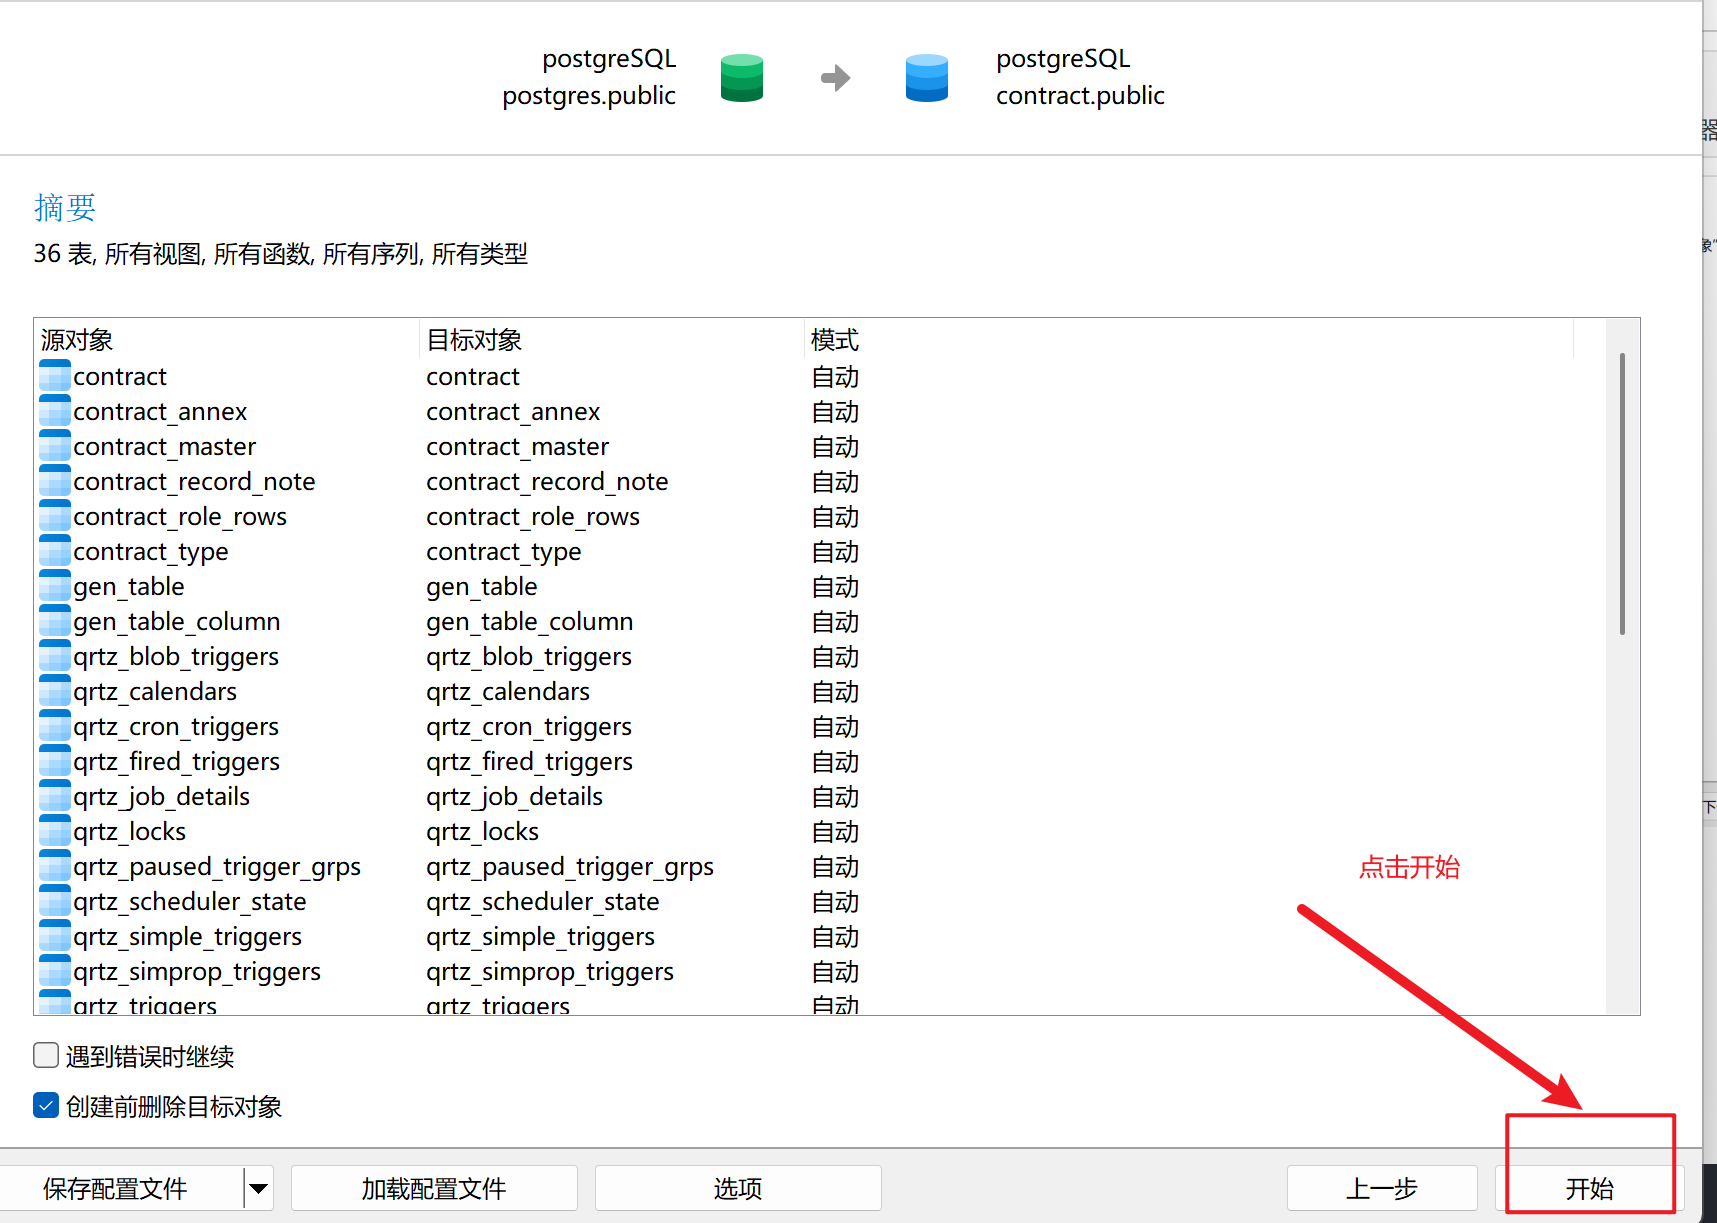Click target object qrtz_simple_triggers
The height and width of the screenshot is (1223, 1717).
coord(541,937)
